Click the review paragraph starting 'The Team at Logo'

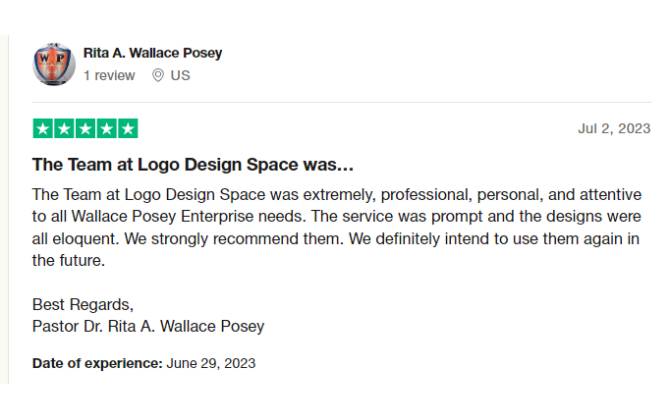[337, 227]
